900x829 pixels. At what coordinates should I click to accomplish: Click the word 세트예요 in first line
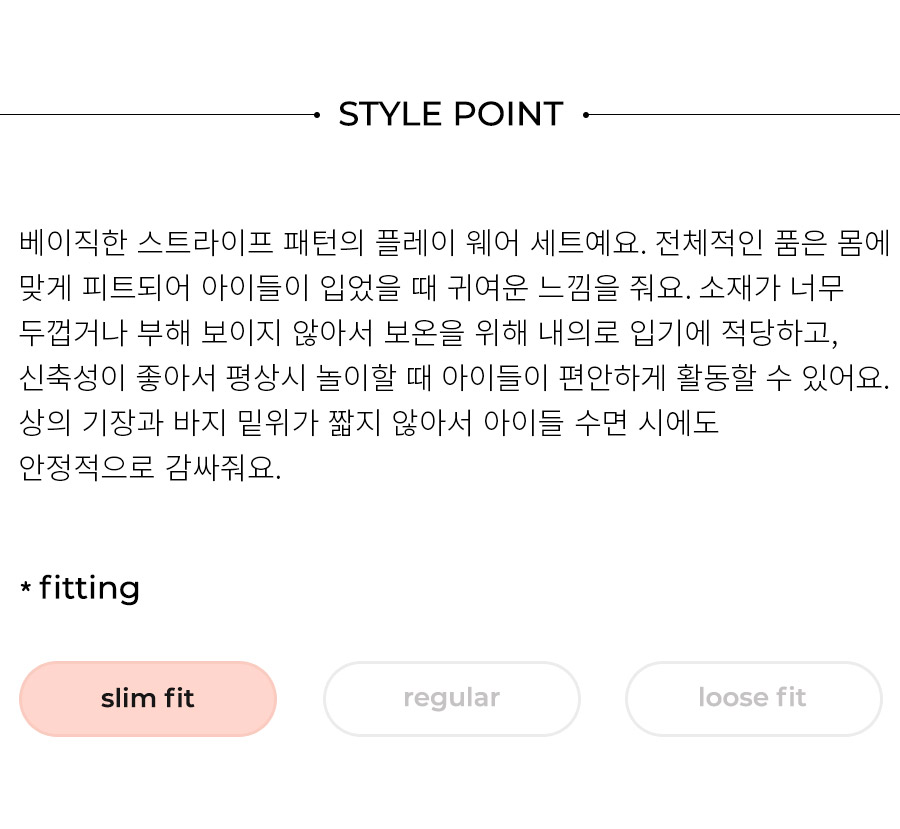pos(588,243)
